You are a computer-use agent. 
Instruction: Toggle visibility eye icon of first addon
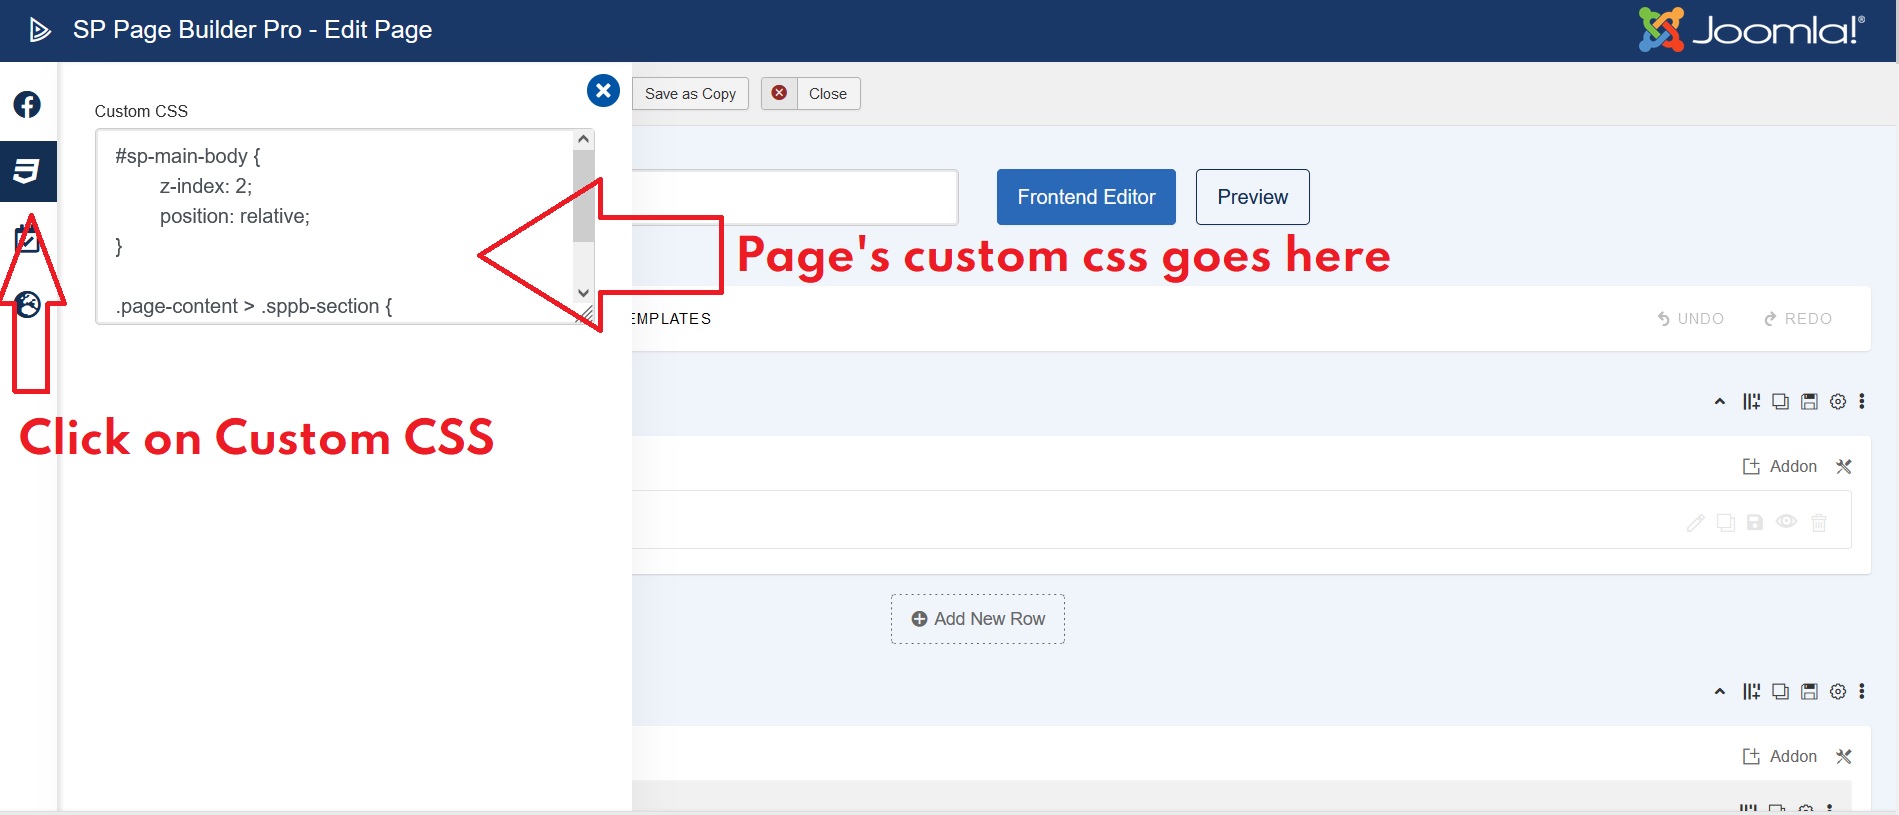pos(1787,522)
